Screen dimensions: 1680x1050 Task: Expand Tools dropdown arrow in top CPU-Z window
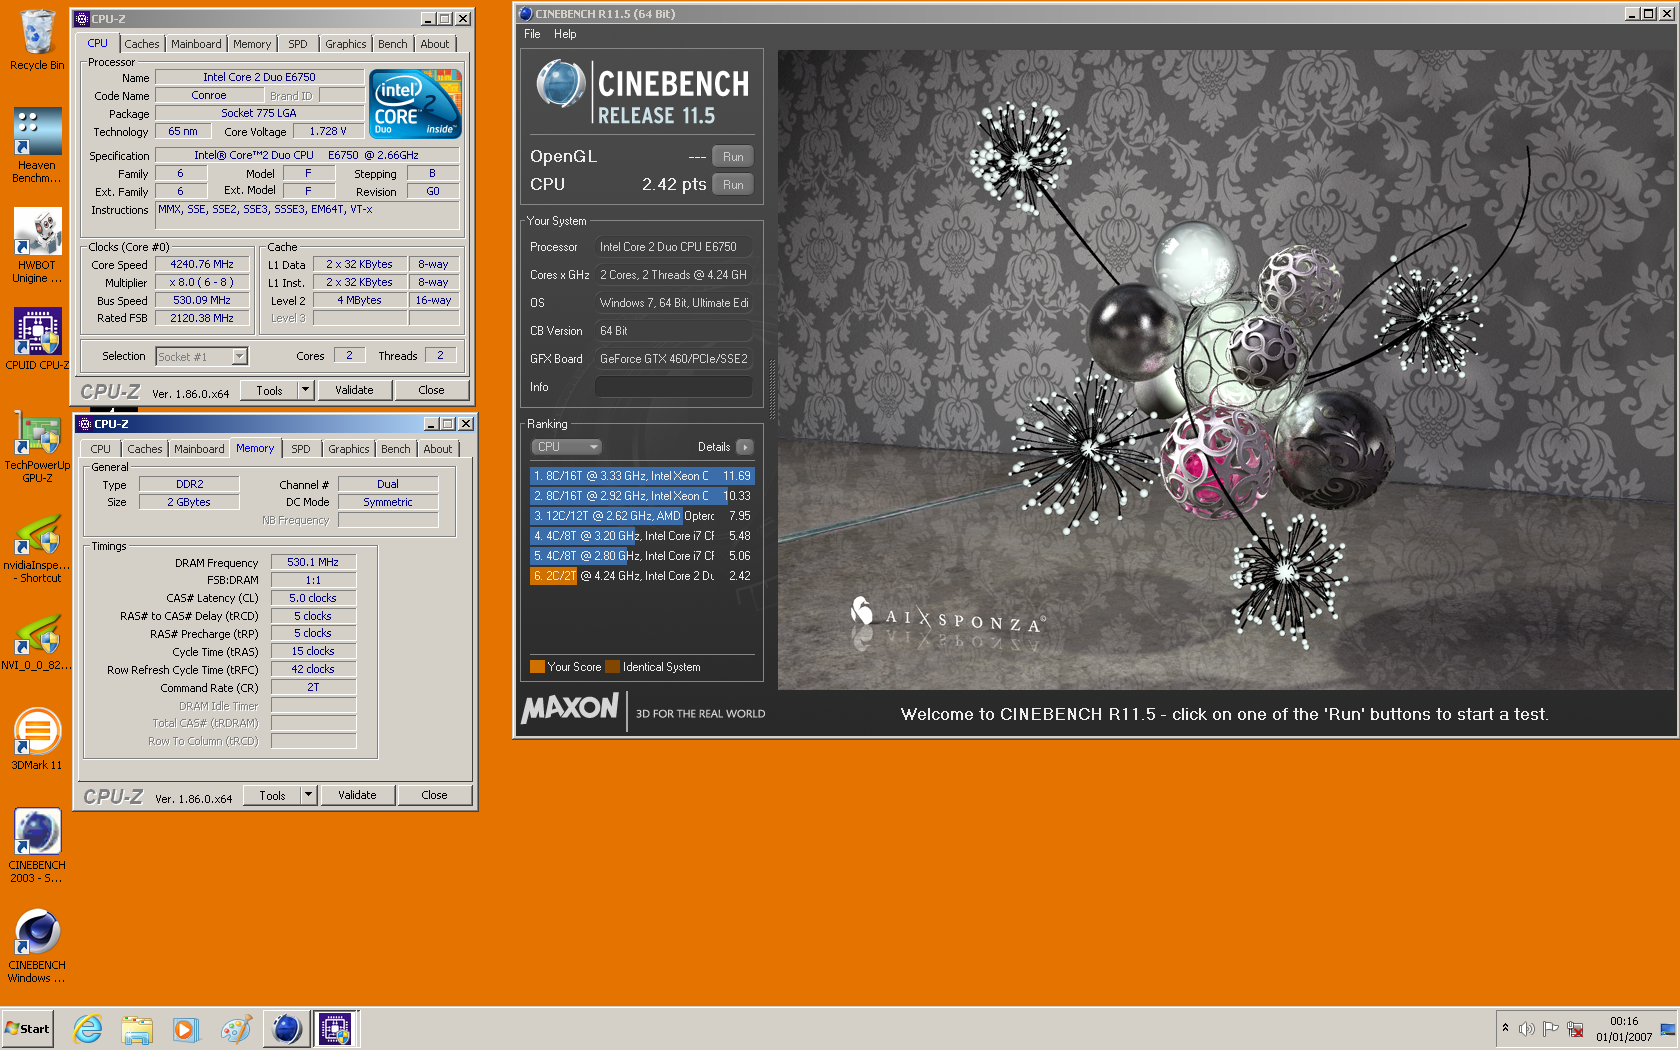click(x=306, y=390)
